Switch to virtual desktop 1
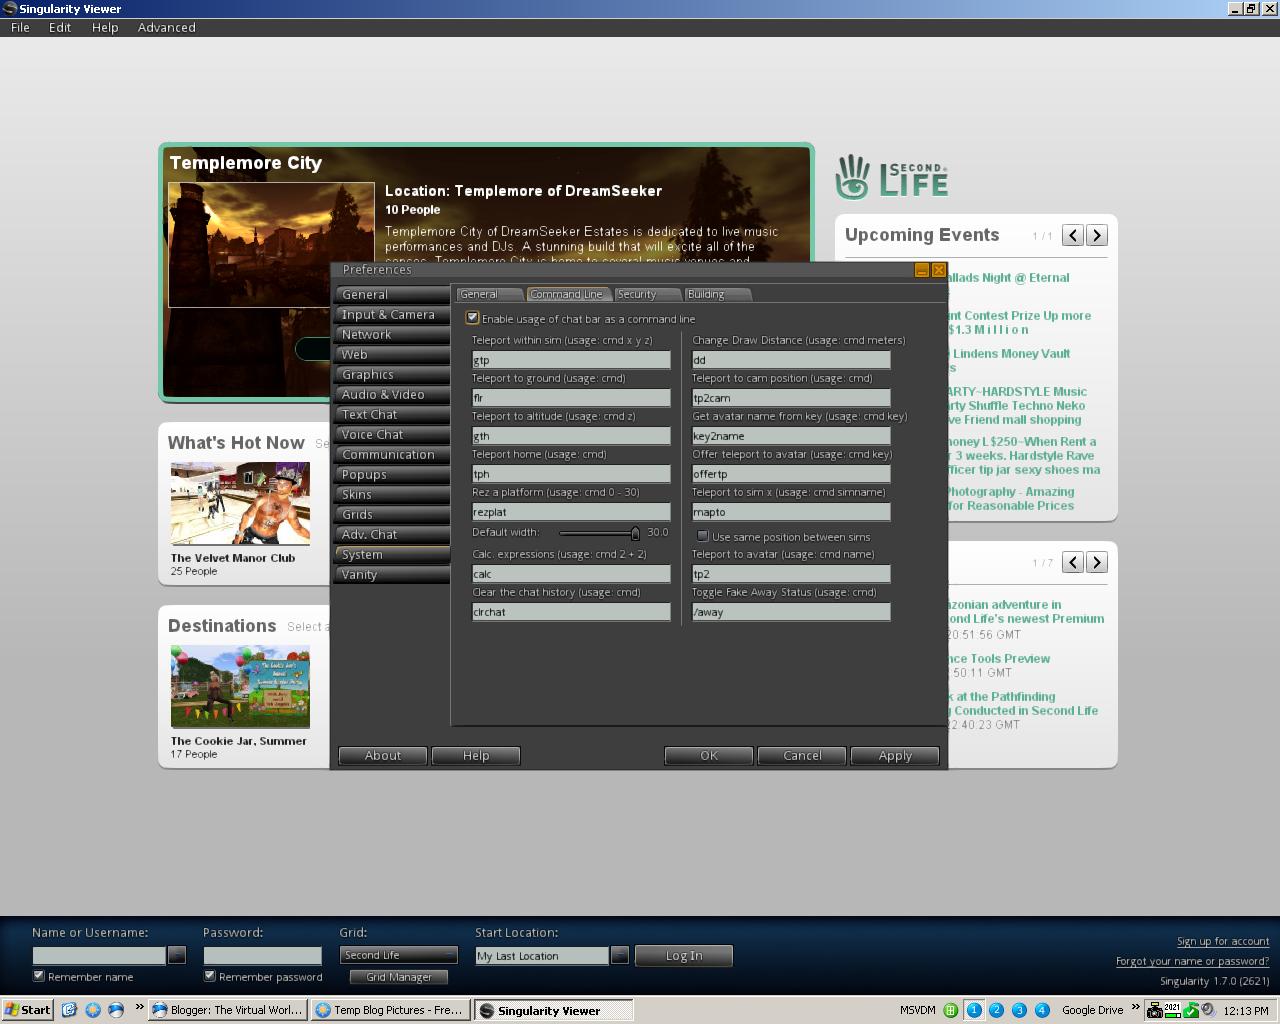Image resolution: width=1280 pixels, height=1024 pixels. [974, 1010]
